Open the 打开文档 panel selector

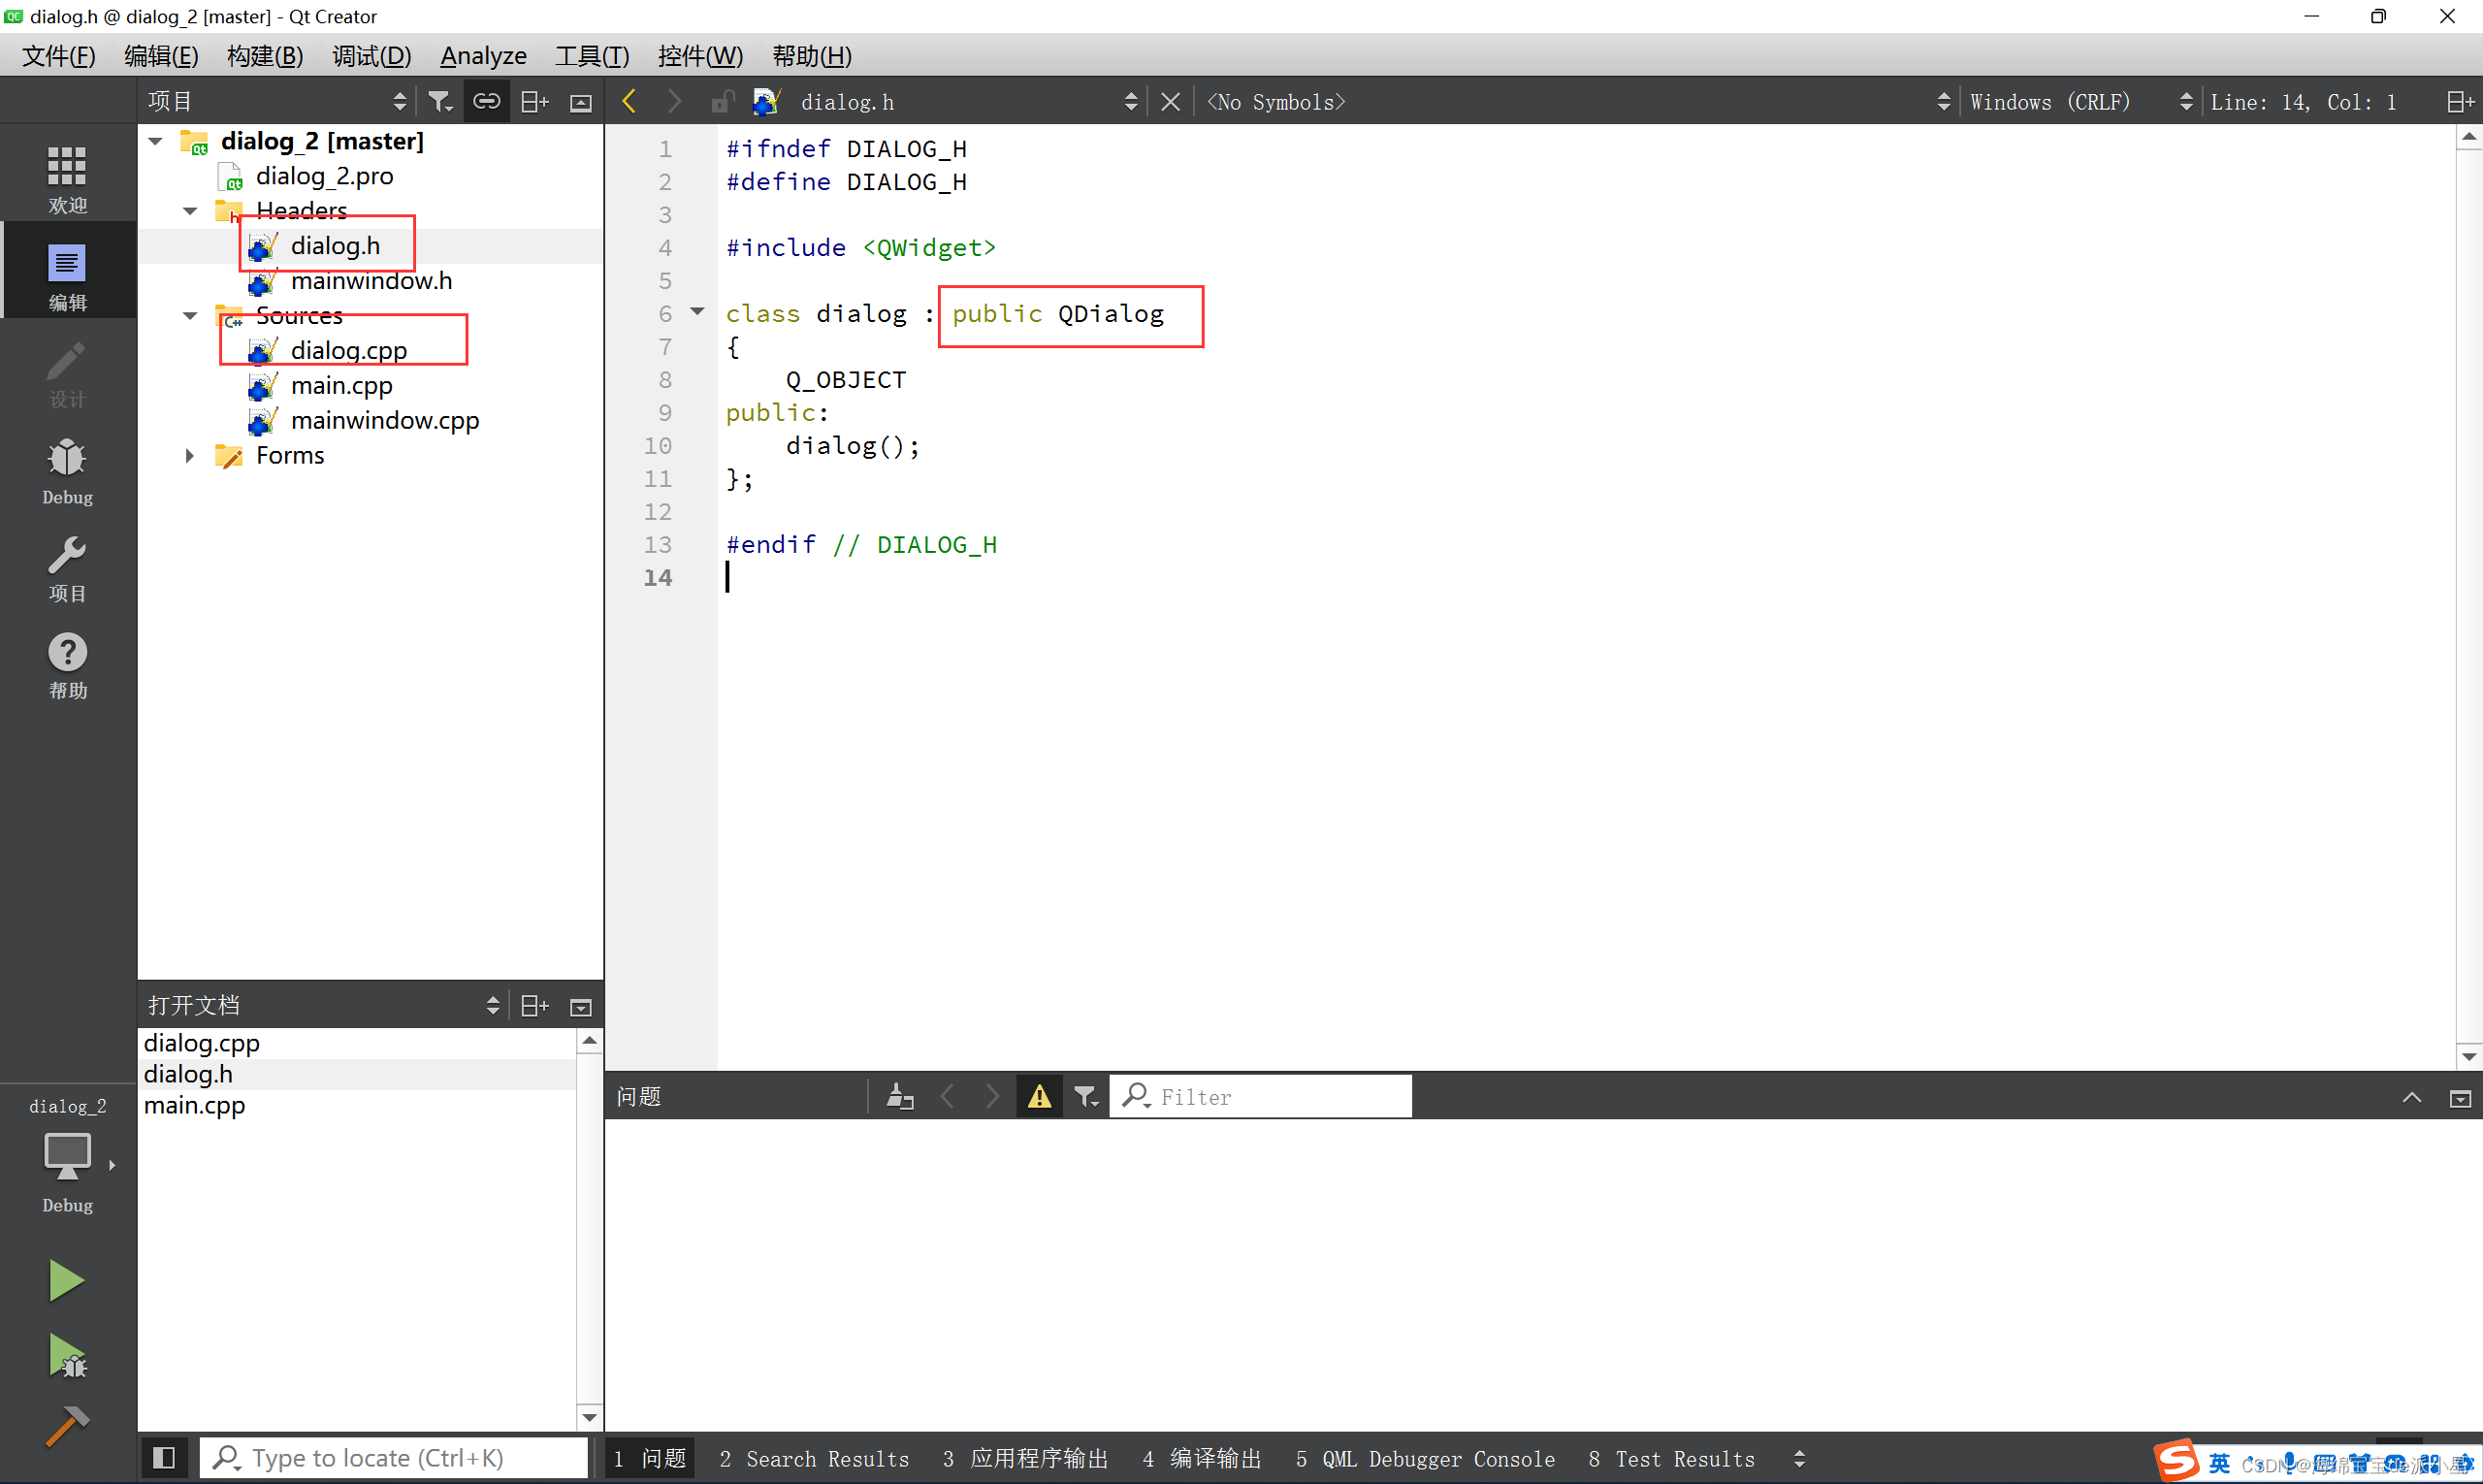(323, 1006)
